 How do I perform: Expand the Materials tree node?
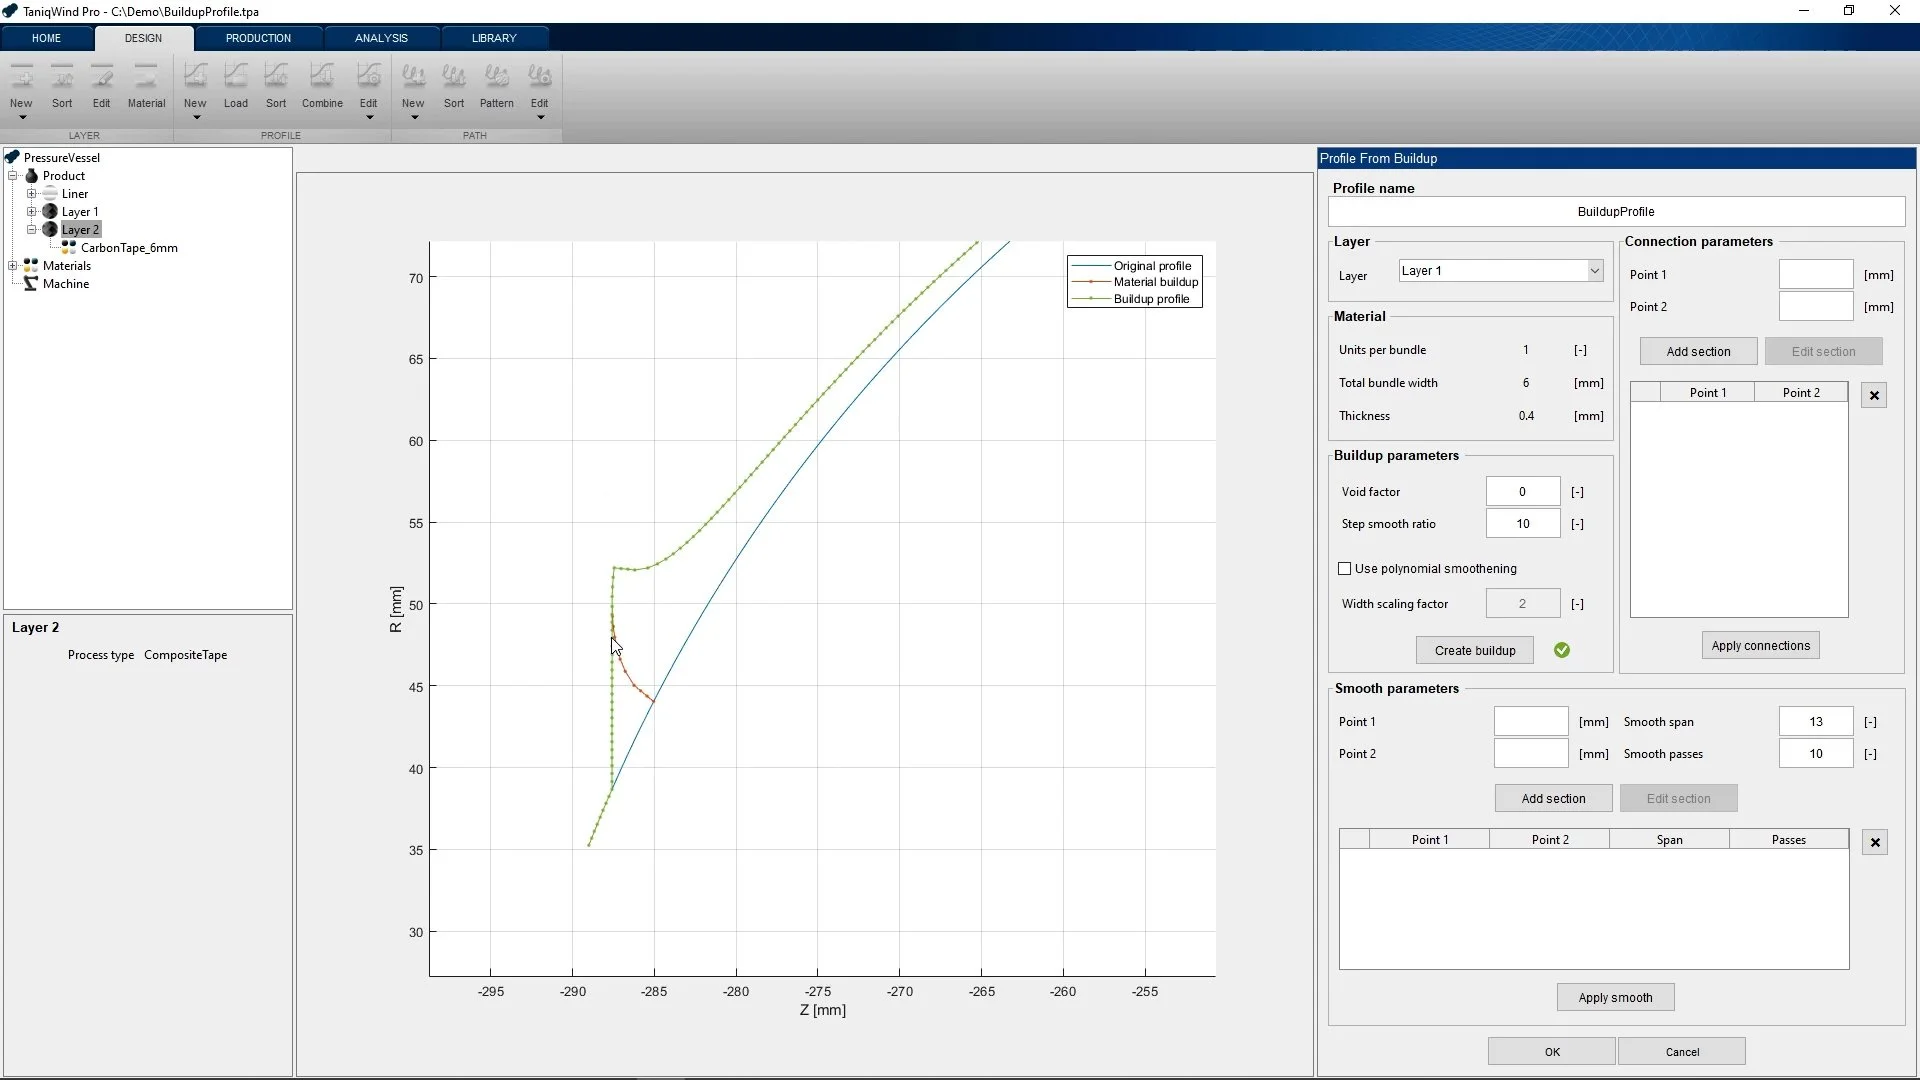(x=13, y=266)
